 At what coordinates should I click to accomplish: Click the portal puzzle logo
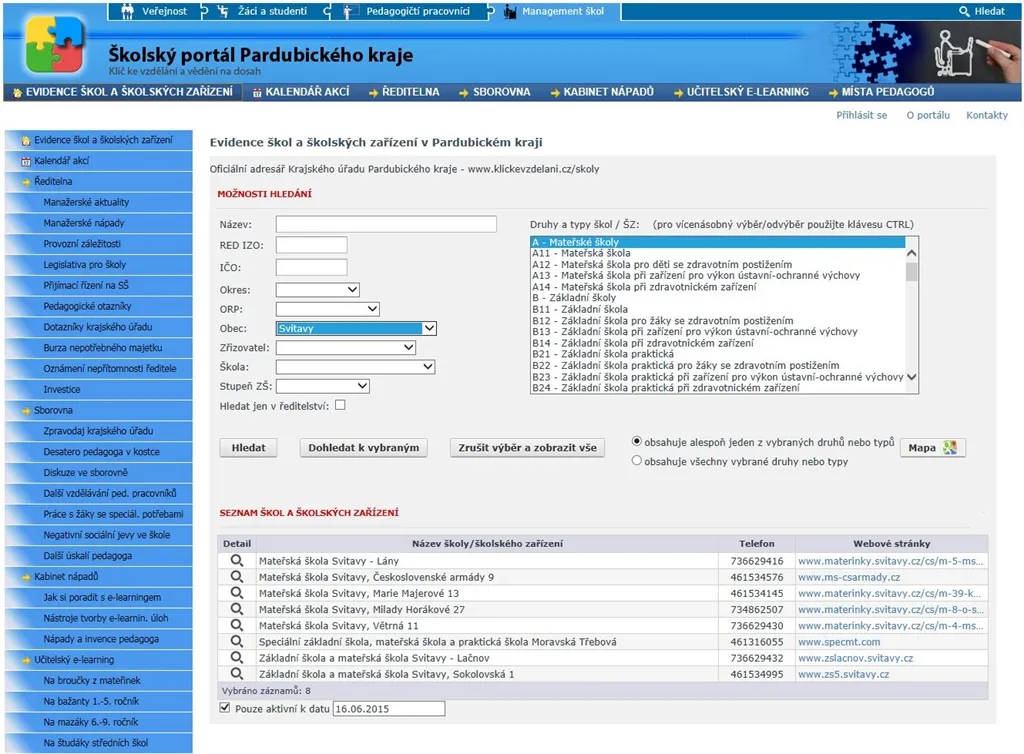click(55, 44)
